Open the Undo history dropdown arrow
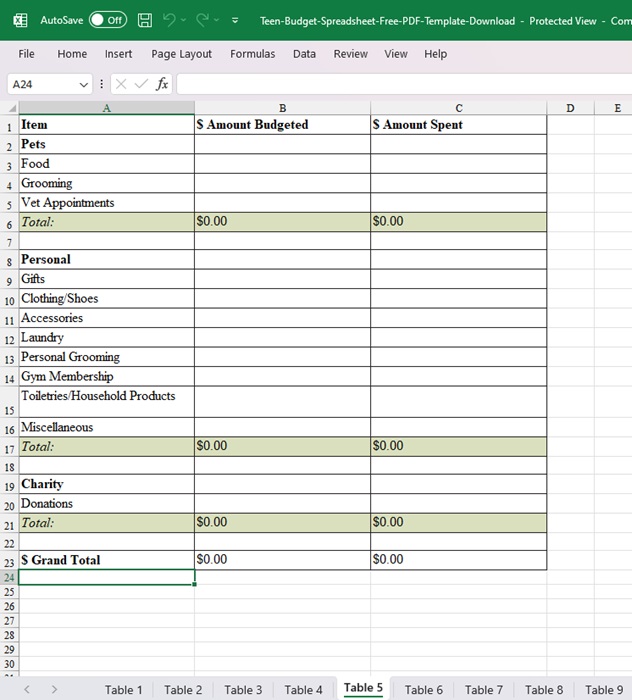 pyautogui.click(x=183, y=20)
